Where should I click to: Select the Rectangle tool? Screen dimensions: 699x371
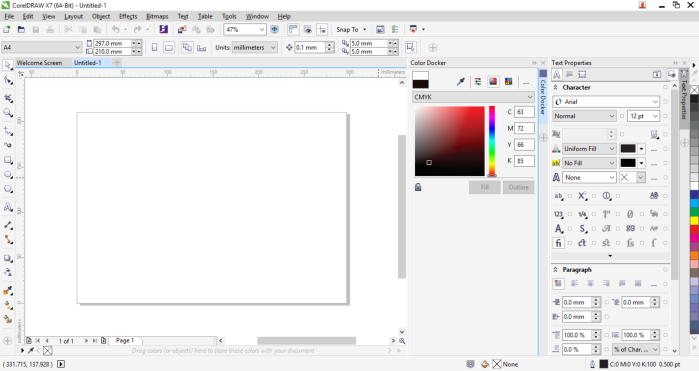tap(8, 160)
